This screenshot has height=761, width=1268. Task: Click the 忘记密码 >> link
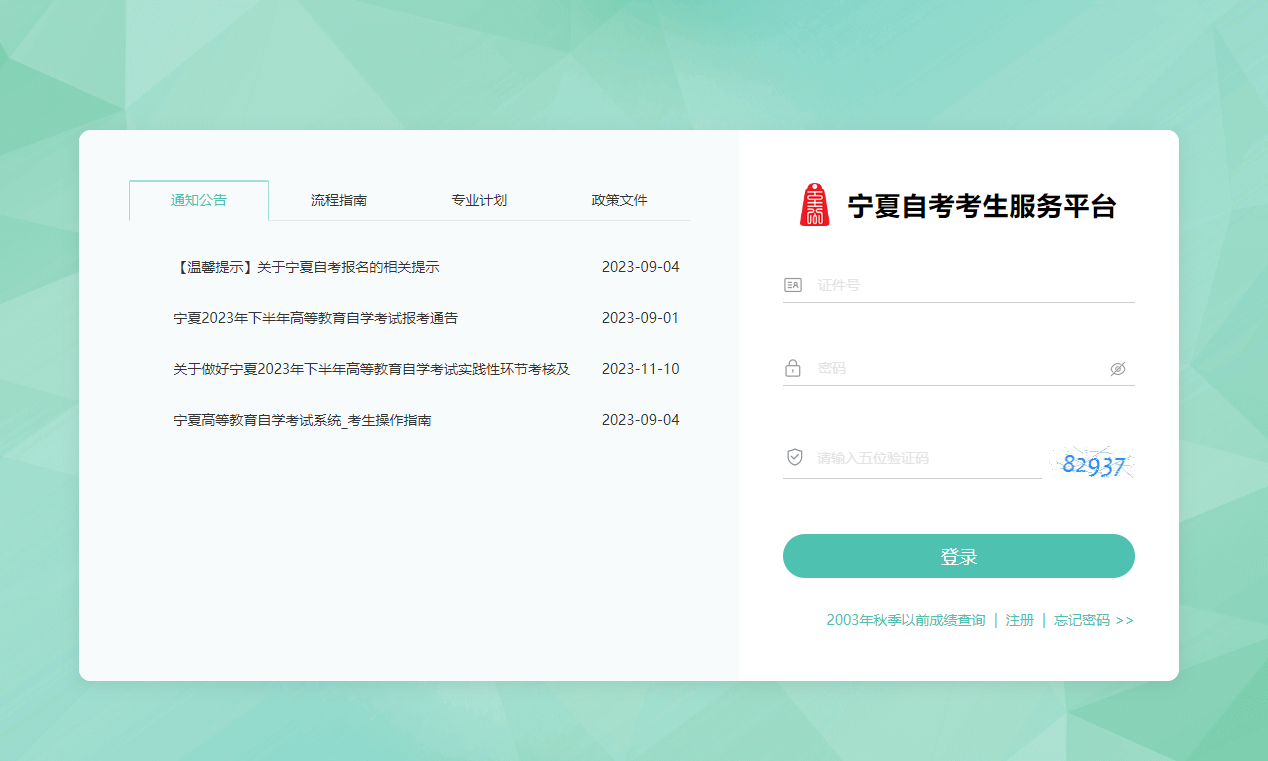click(1094, 620)
